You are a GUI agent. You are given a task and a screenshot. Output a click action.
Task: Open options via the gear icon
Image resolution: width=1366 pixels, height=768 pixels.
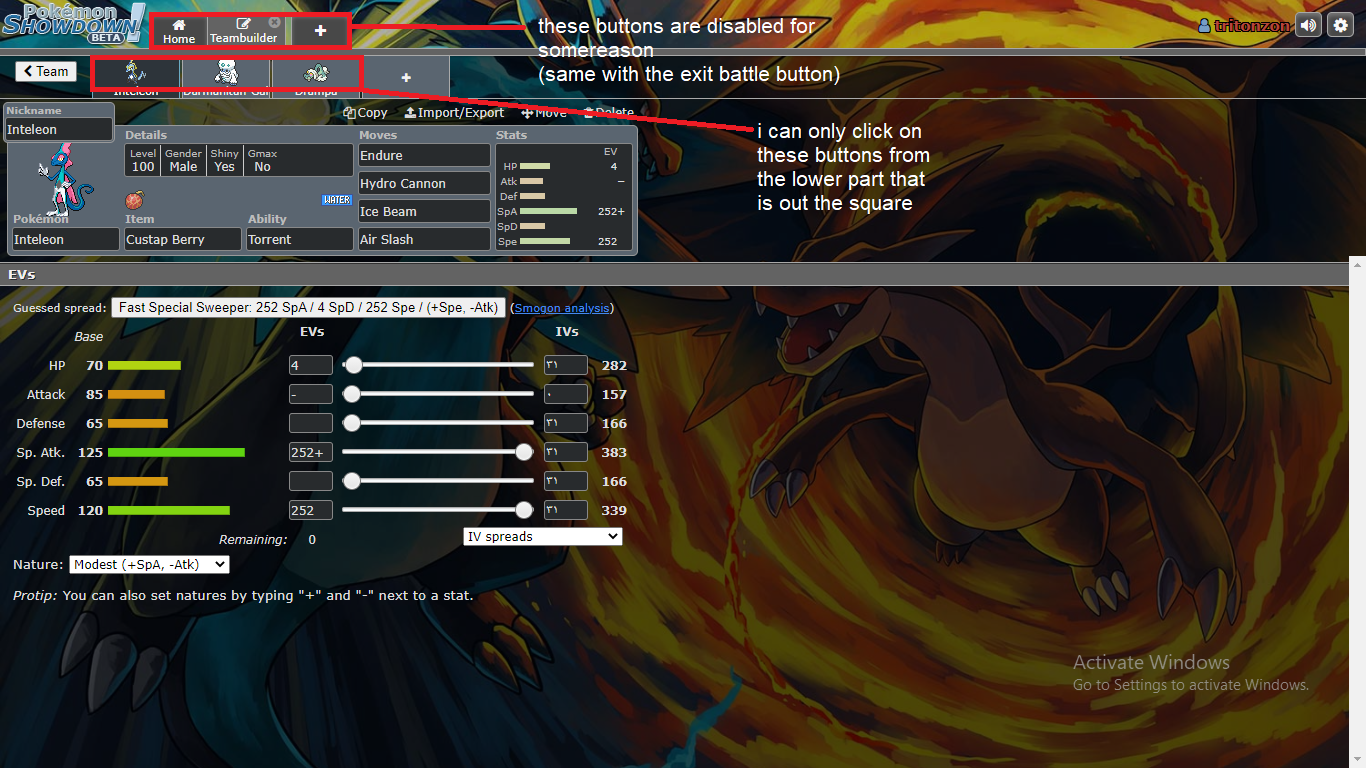(1340, 25)
